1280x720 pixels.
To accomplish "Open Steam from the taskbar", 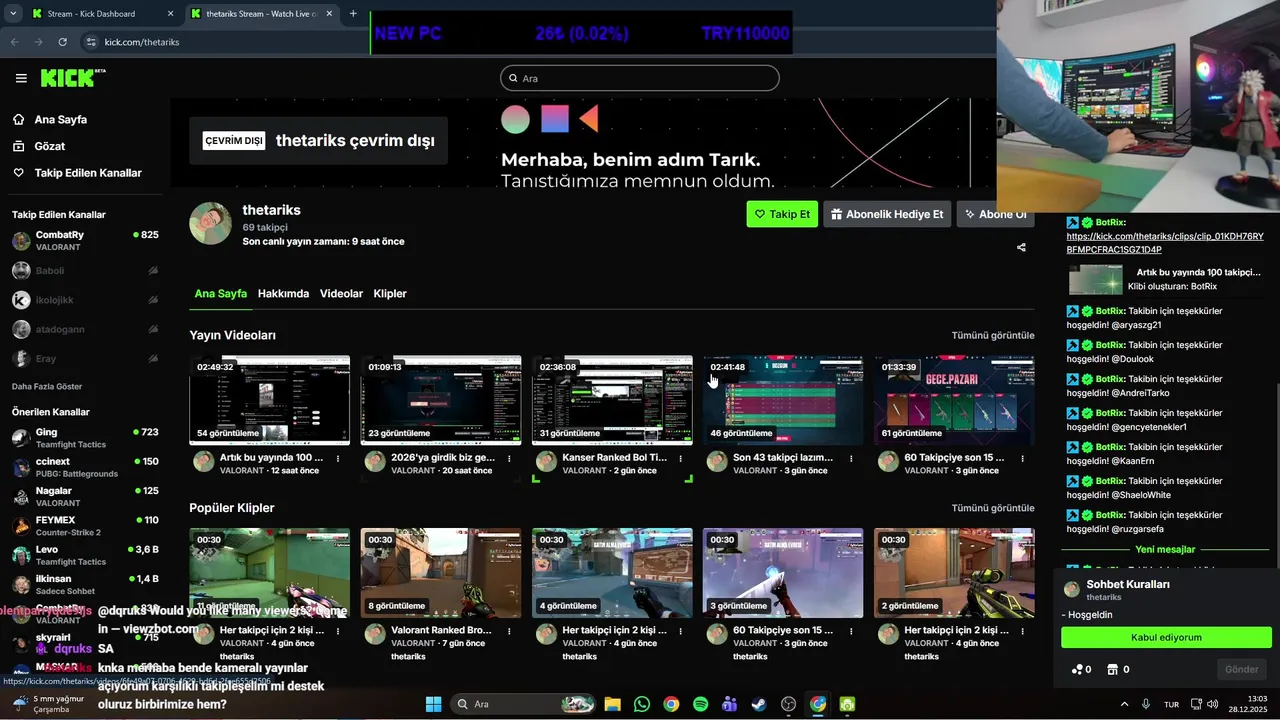I will [759, 704].
